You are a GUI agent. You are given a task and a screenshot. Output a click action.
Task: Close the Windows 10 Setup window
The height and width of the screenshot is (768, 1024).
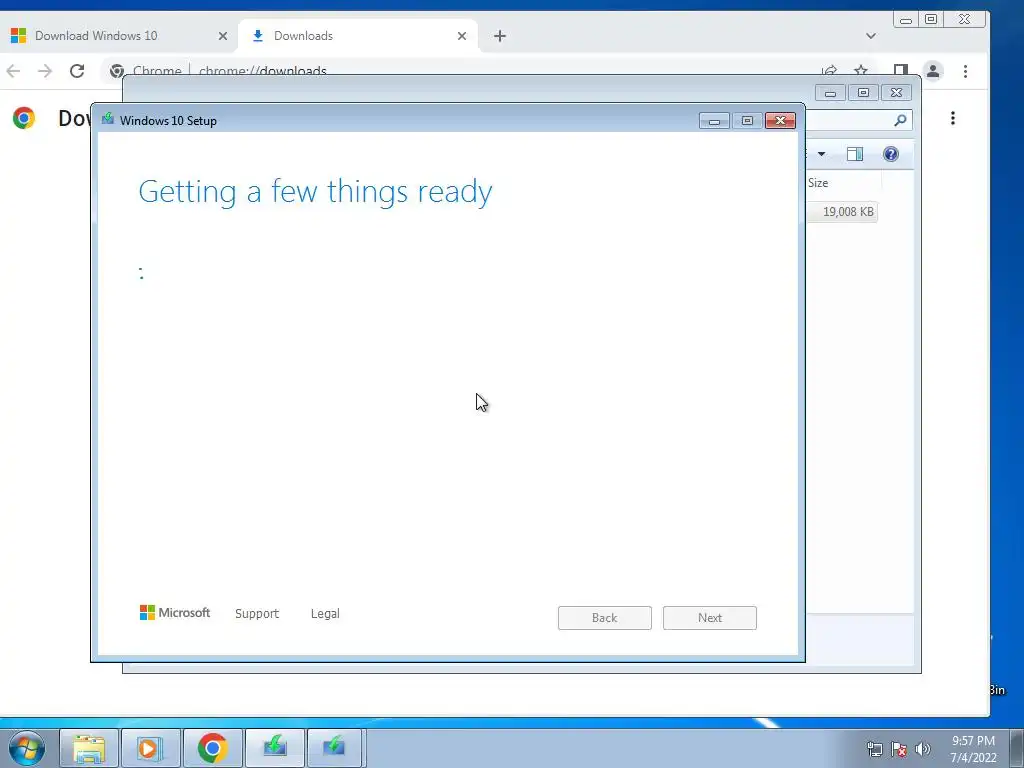click(x=780, y=121)
